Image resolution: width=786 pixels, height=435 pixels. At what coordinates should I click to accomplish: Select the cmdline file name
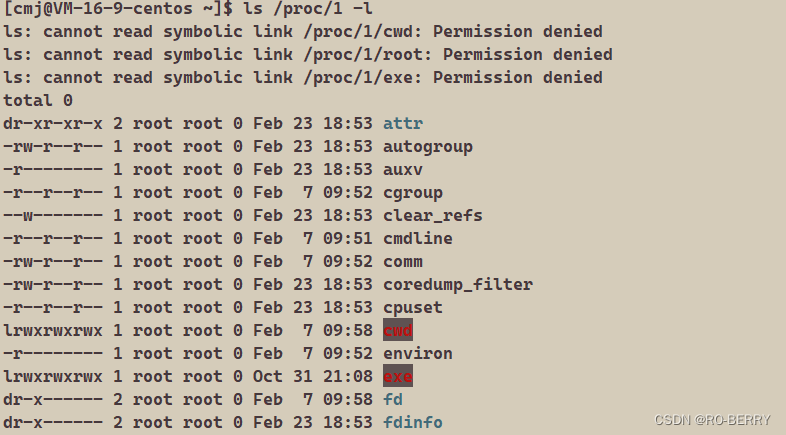pyautogui.click(x=417, y=239)
